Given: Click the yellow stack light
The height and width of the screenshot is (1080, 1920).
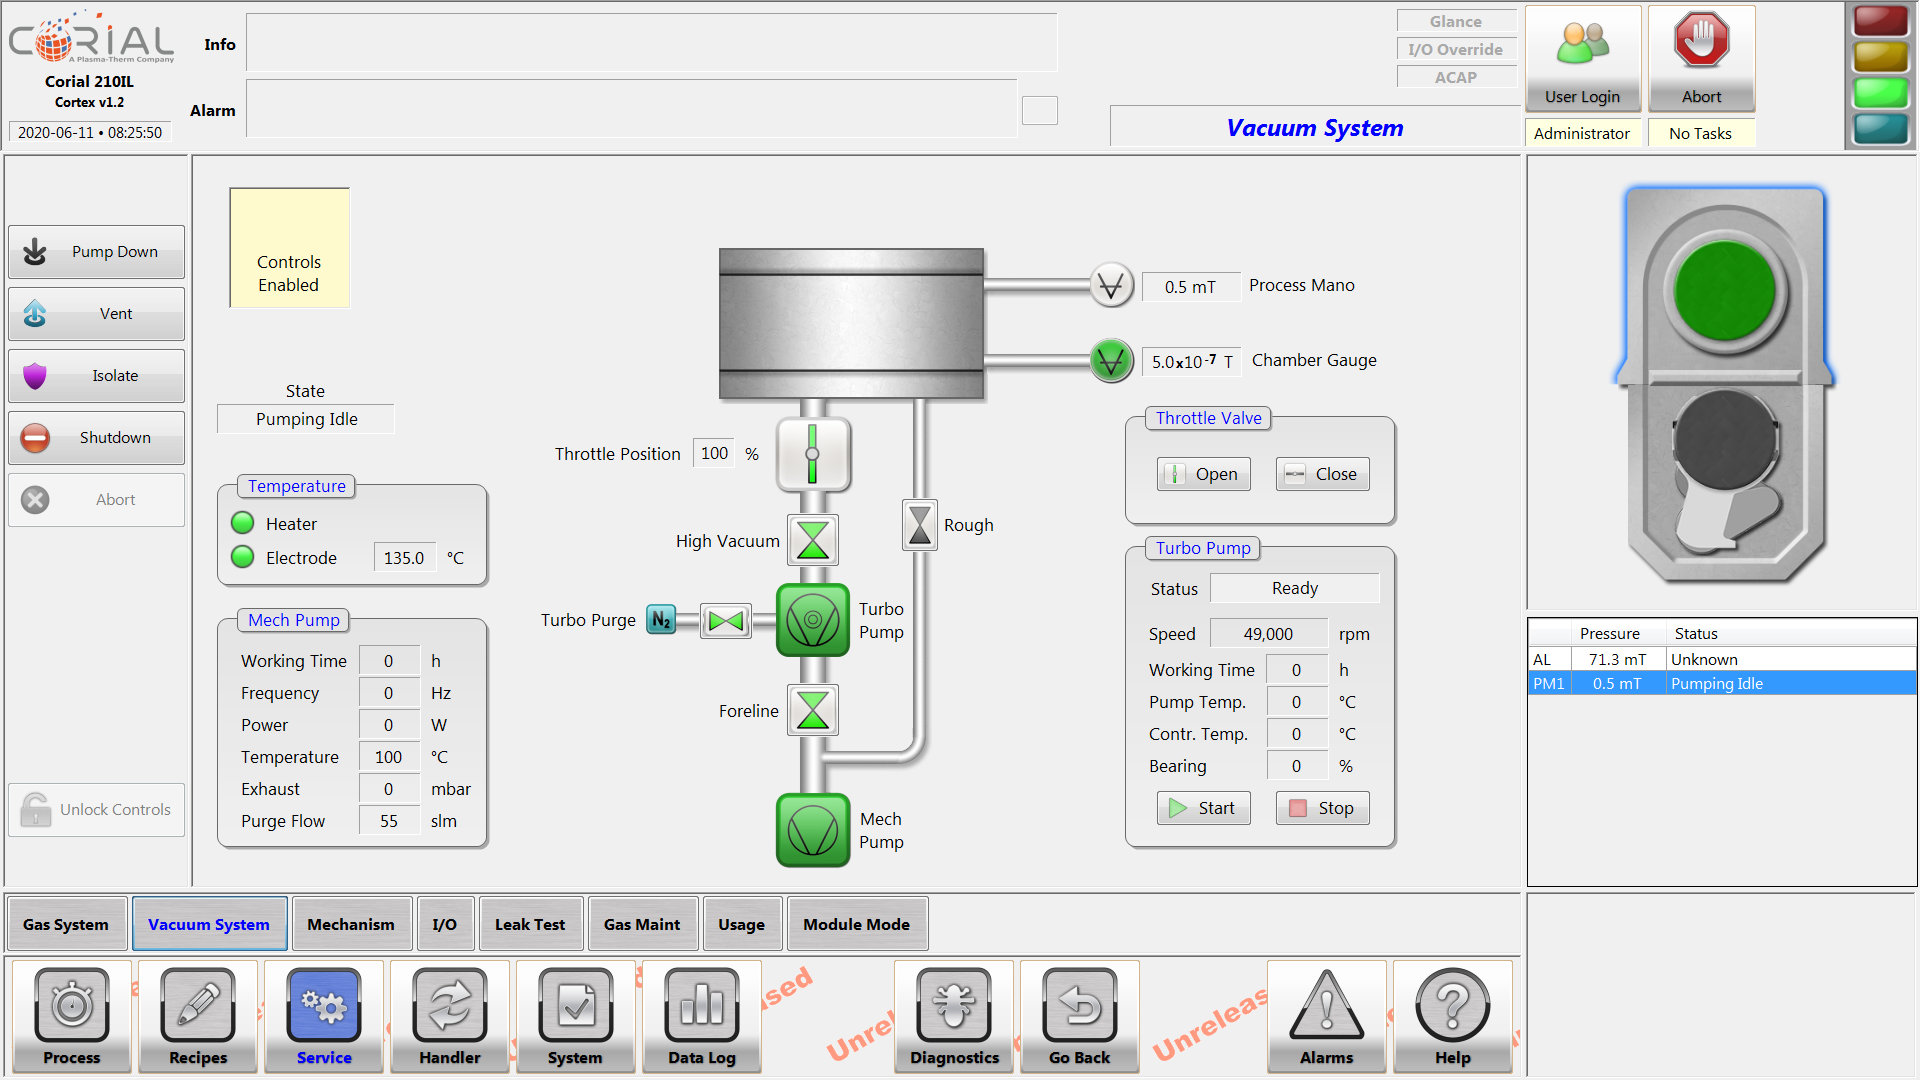Looking at the screenshot, I should point(1881,57).
